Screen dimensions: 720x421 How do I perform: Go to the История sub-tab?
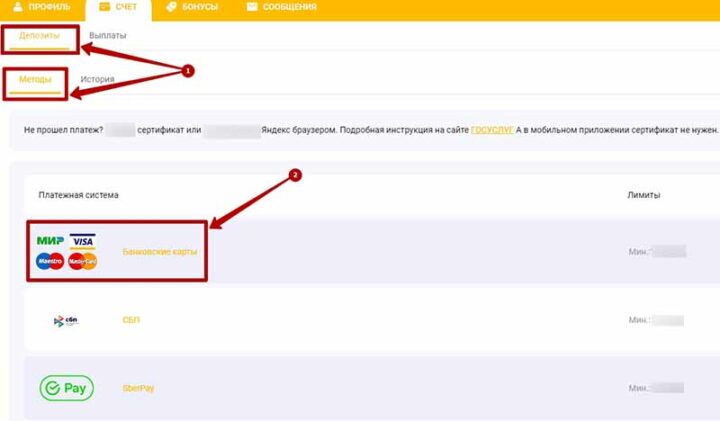[97, 79]
